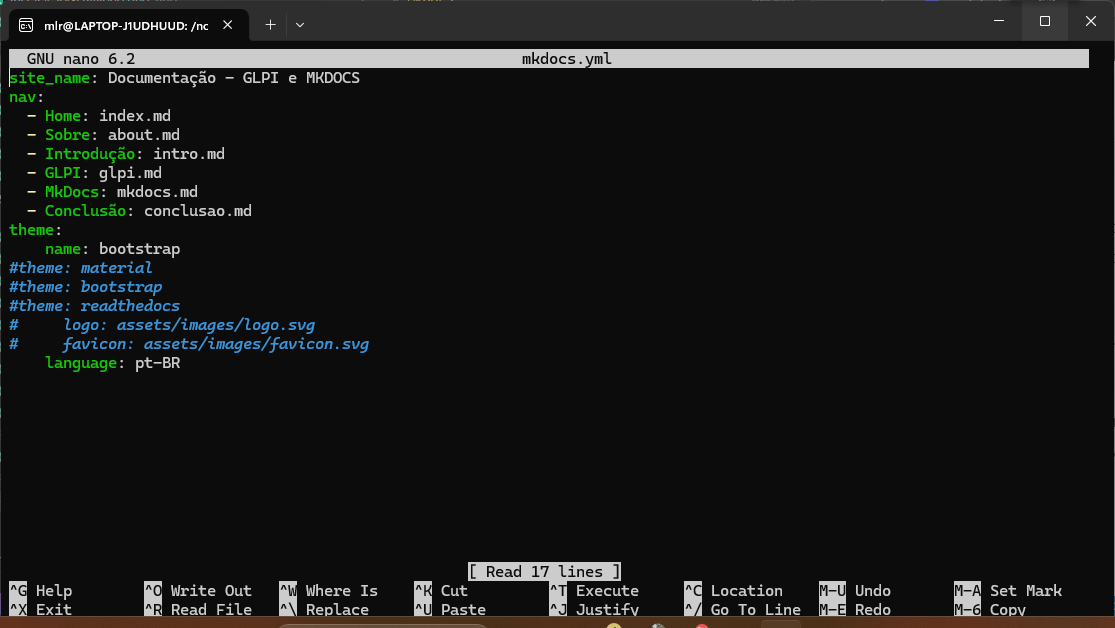This screenshot has width=1115, height=628.
Task: Click the ^J Justify shortcut
Action: click(x=594, y=610)
